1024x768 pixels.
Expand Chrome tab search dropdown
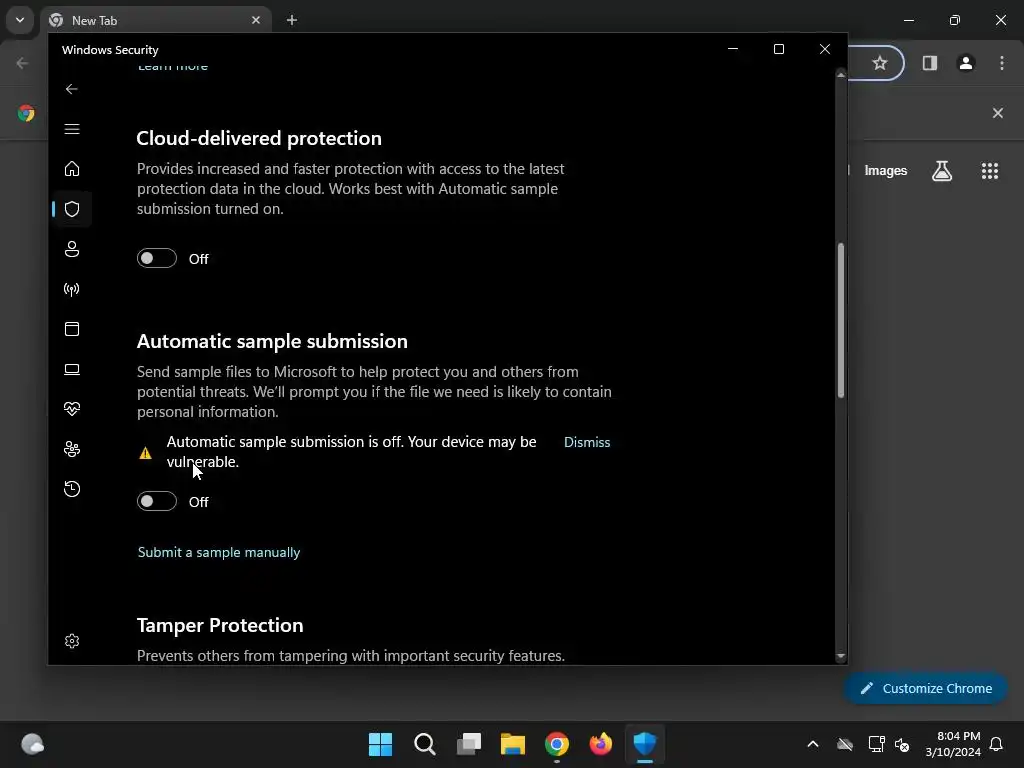pos(20,20)
